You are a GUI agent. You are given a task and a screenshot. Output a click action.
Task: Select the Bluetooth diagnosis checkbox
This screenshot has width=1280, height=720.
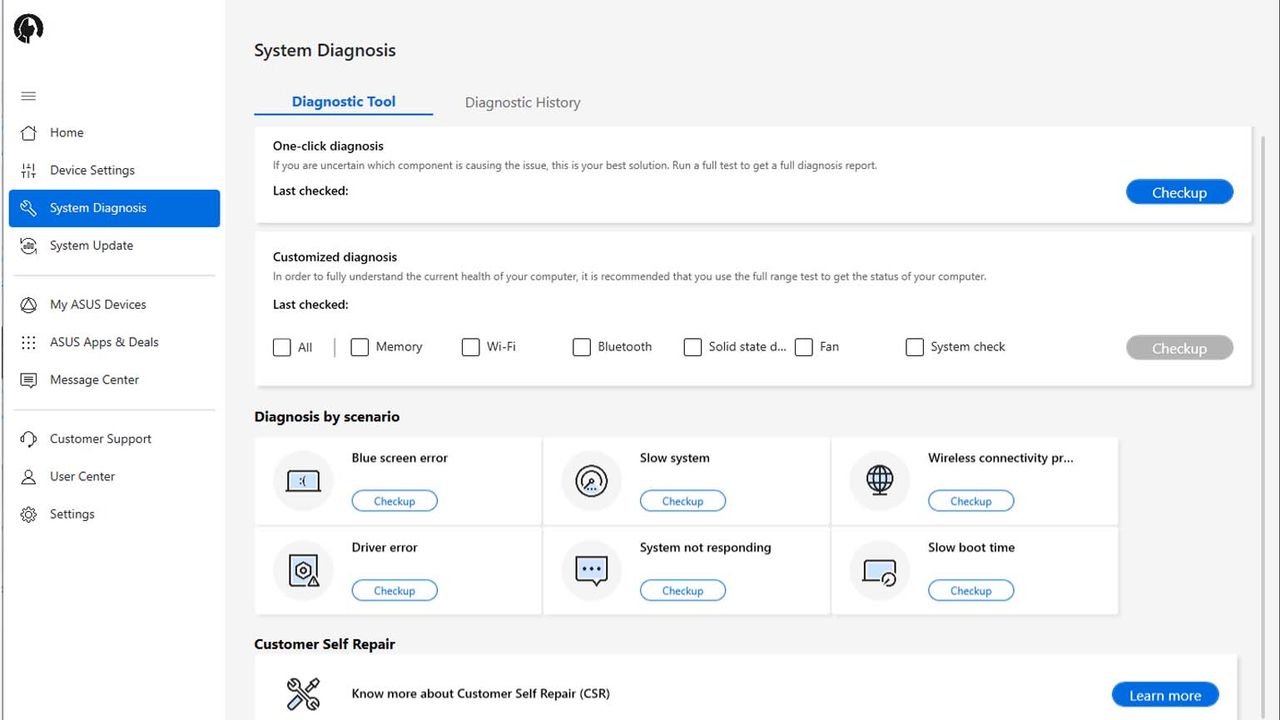[581, 347]
